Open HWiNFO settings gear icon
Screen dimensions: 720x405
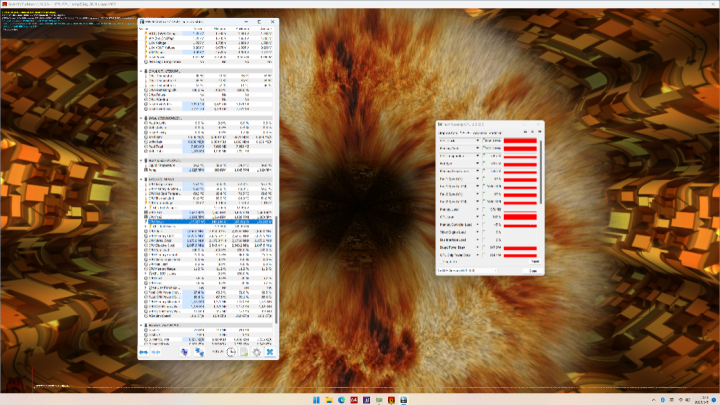(x=257, y=352)
